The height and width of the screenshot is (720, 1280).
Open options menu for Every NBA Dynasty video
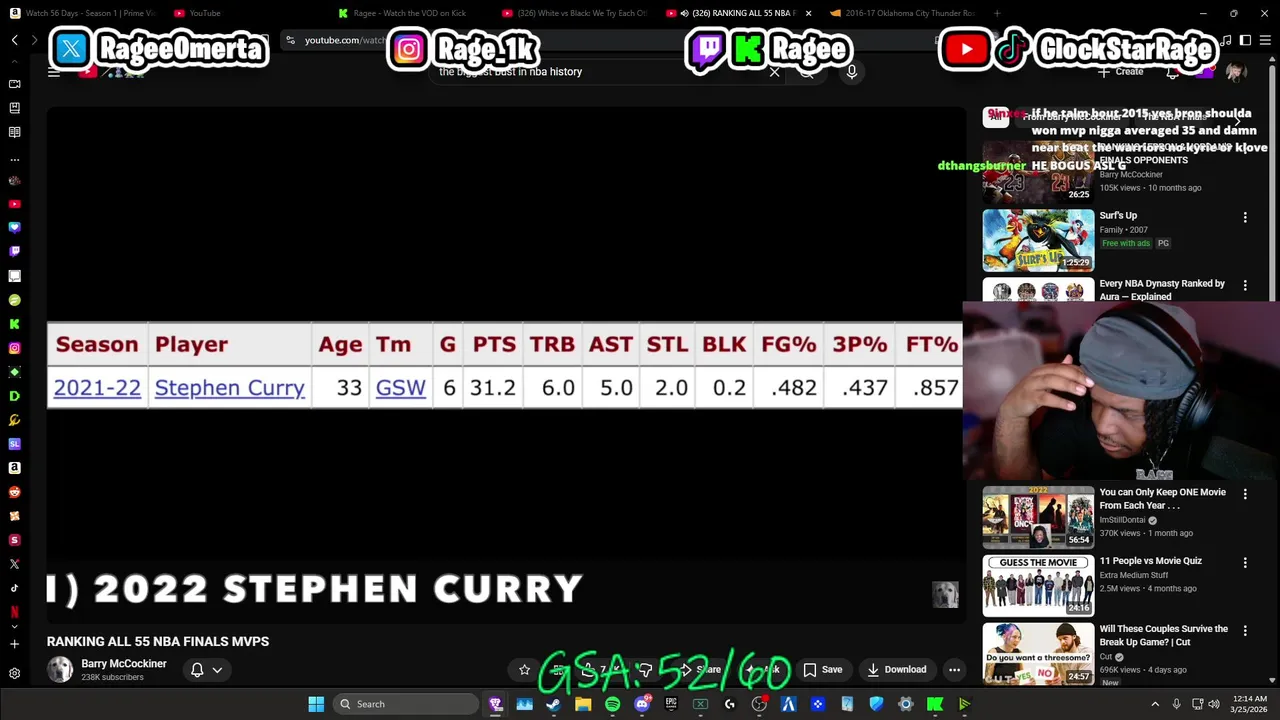coord(1245,285)
